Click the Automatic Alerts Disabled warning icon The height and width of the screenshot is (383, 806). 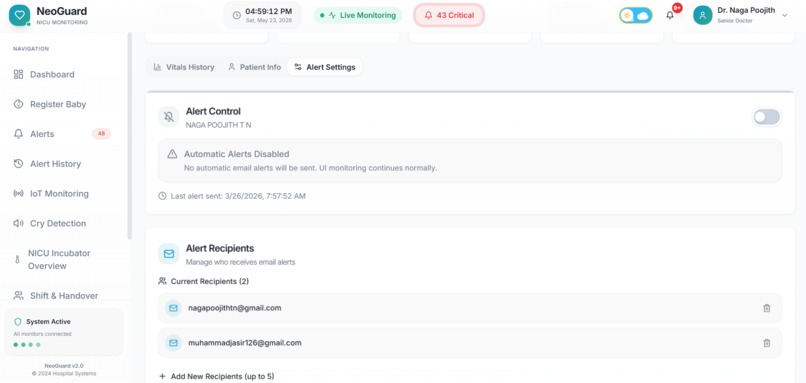[173, 154]
